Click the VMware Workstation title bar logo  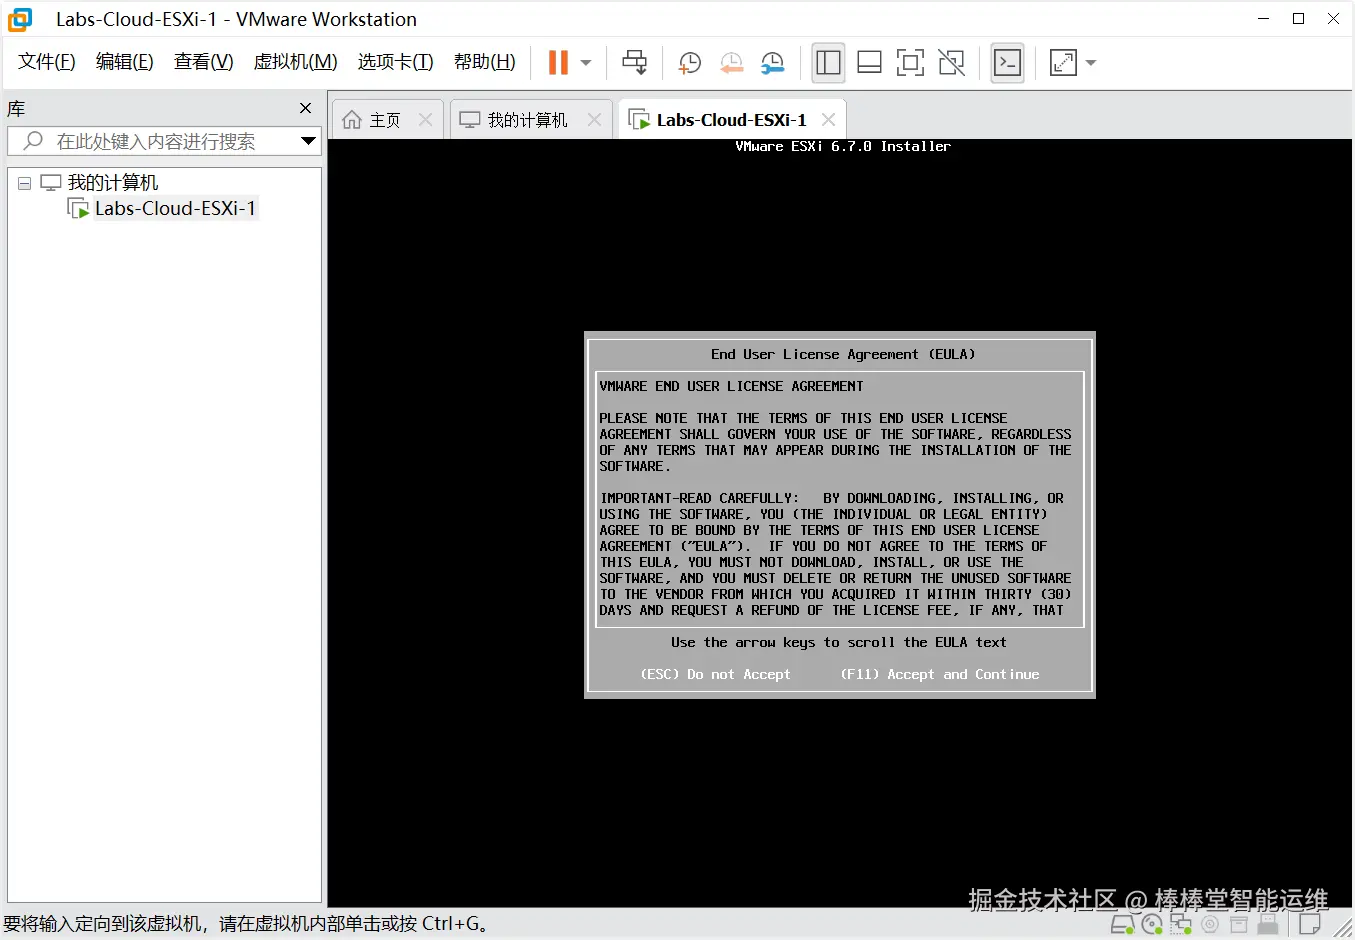(20, 19)
